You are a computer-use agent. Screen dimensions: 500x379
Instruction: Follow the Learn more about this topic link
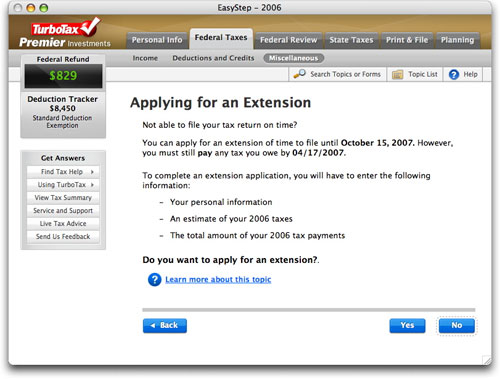pyautogui.click(x=218, y=279)
